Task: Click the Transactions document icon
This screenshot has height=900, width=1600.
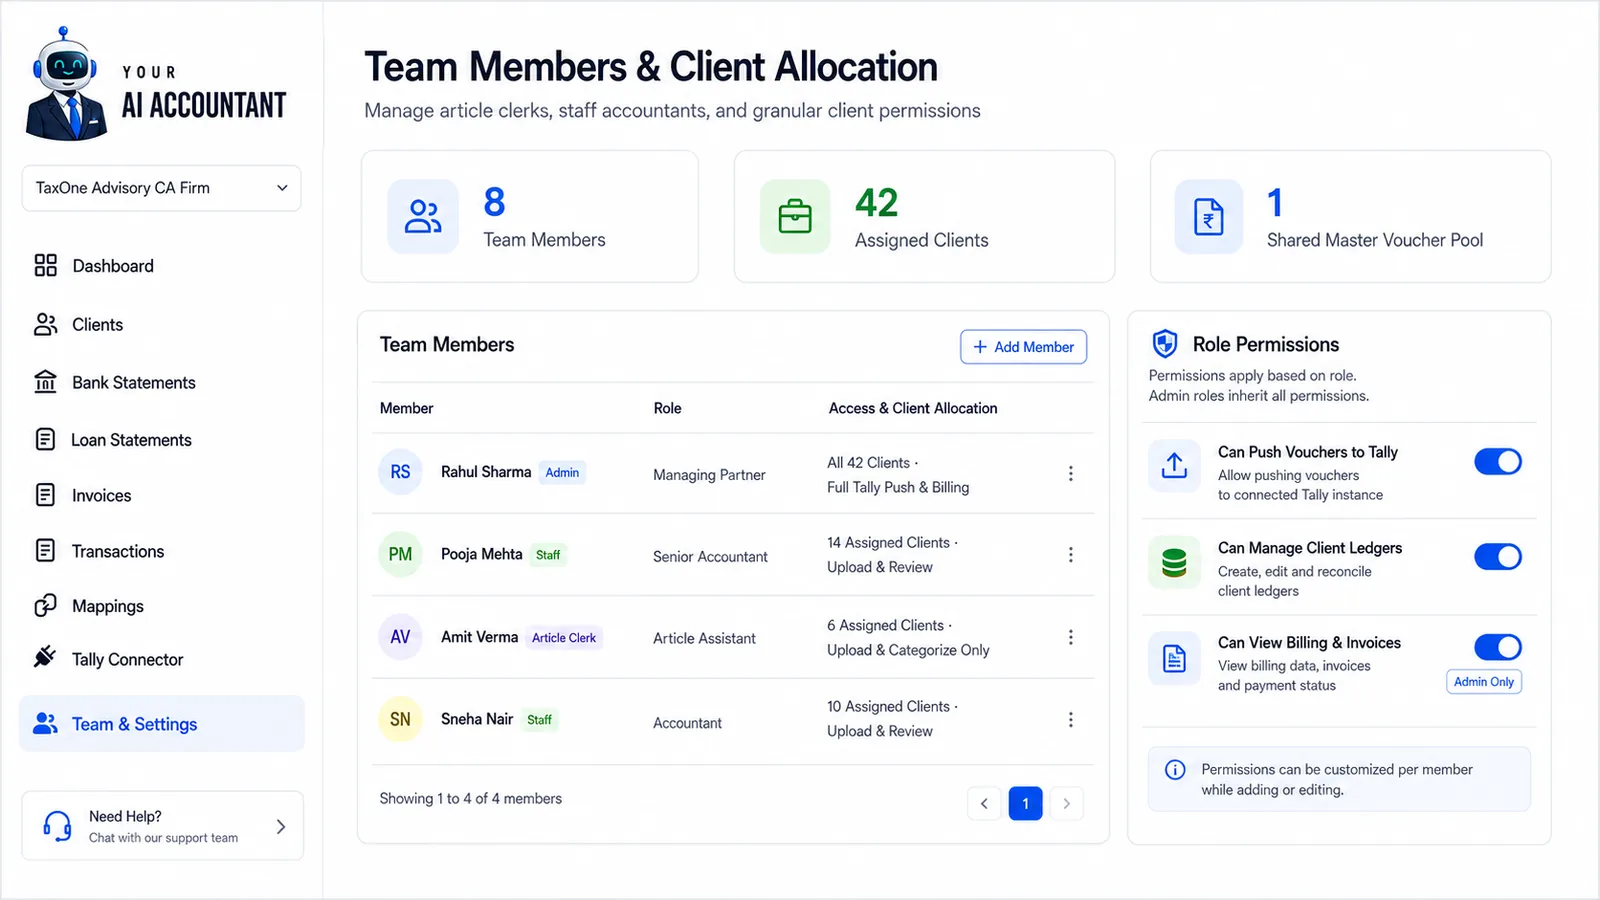Action: tap(45, 550)
